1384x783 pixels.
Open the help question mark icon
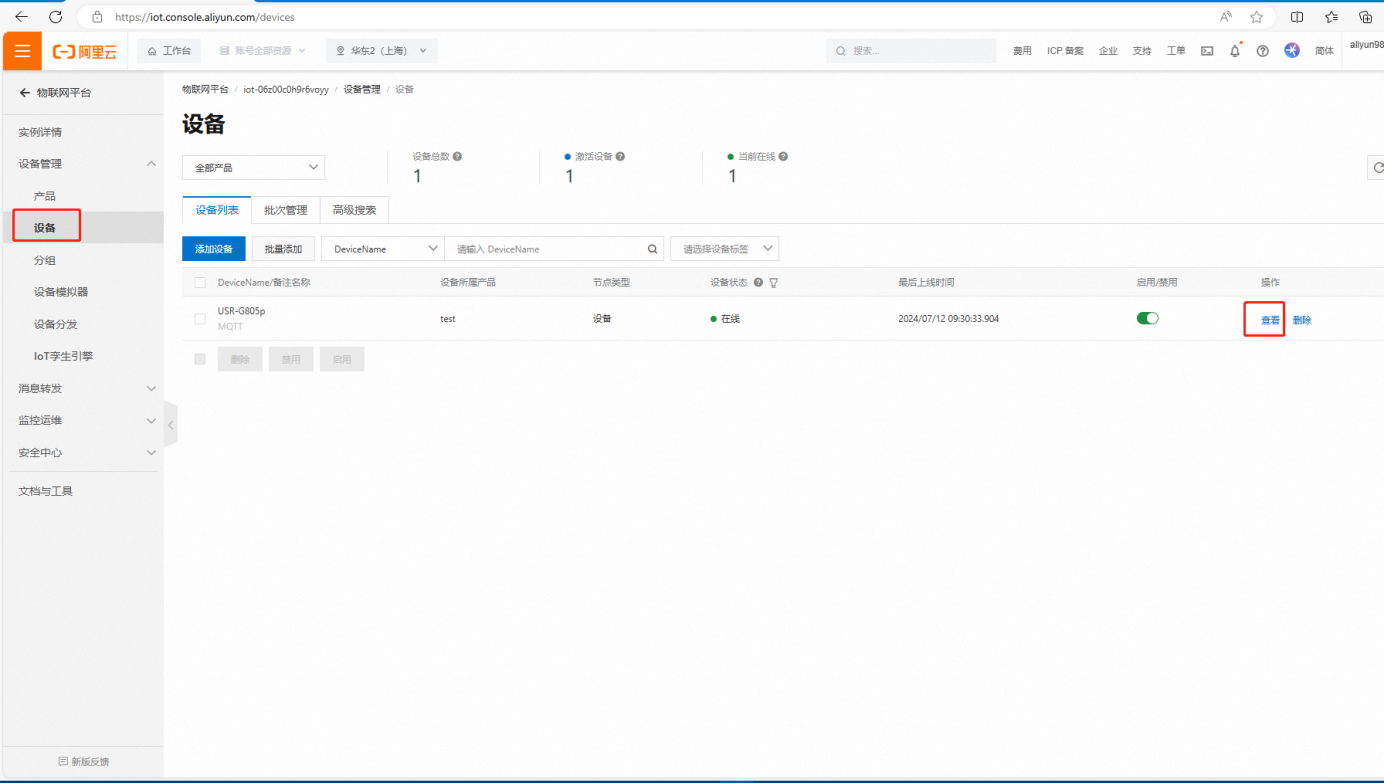coord(1263,51)
